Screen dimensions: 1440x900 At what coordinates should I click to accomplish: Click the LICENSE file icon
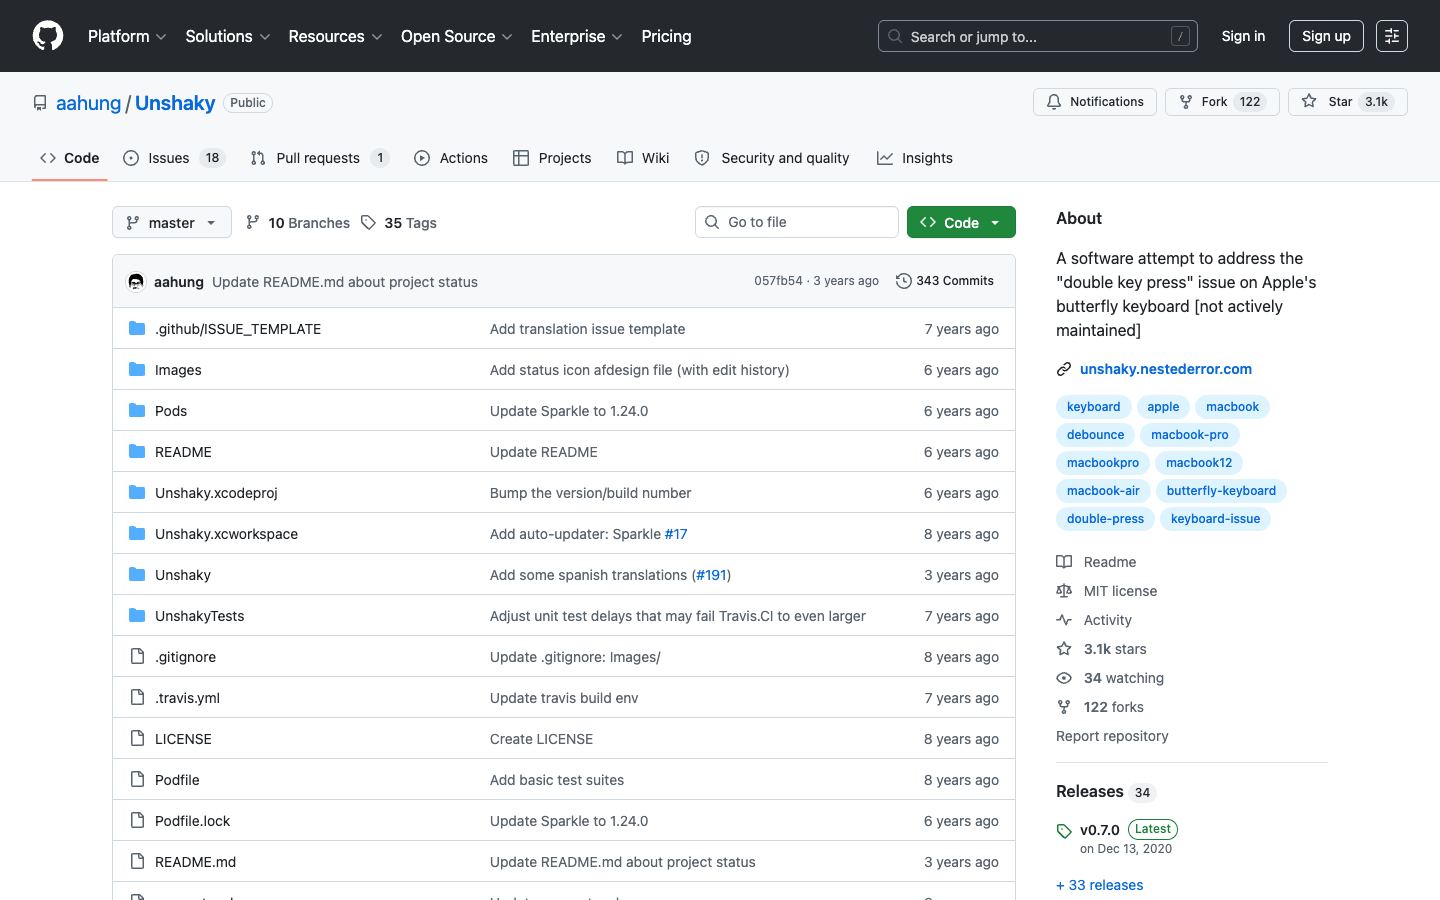137,739
